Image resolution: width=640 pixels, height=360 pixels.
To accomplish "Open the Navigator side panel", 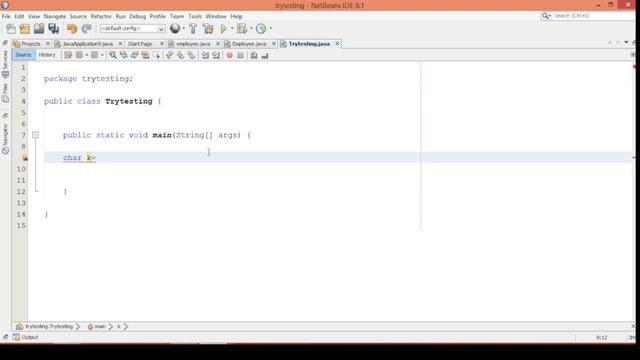I will [5, 139].
